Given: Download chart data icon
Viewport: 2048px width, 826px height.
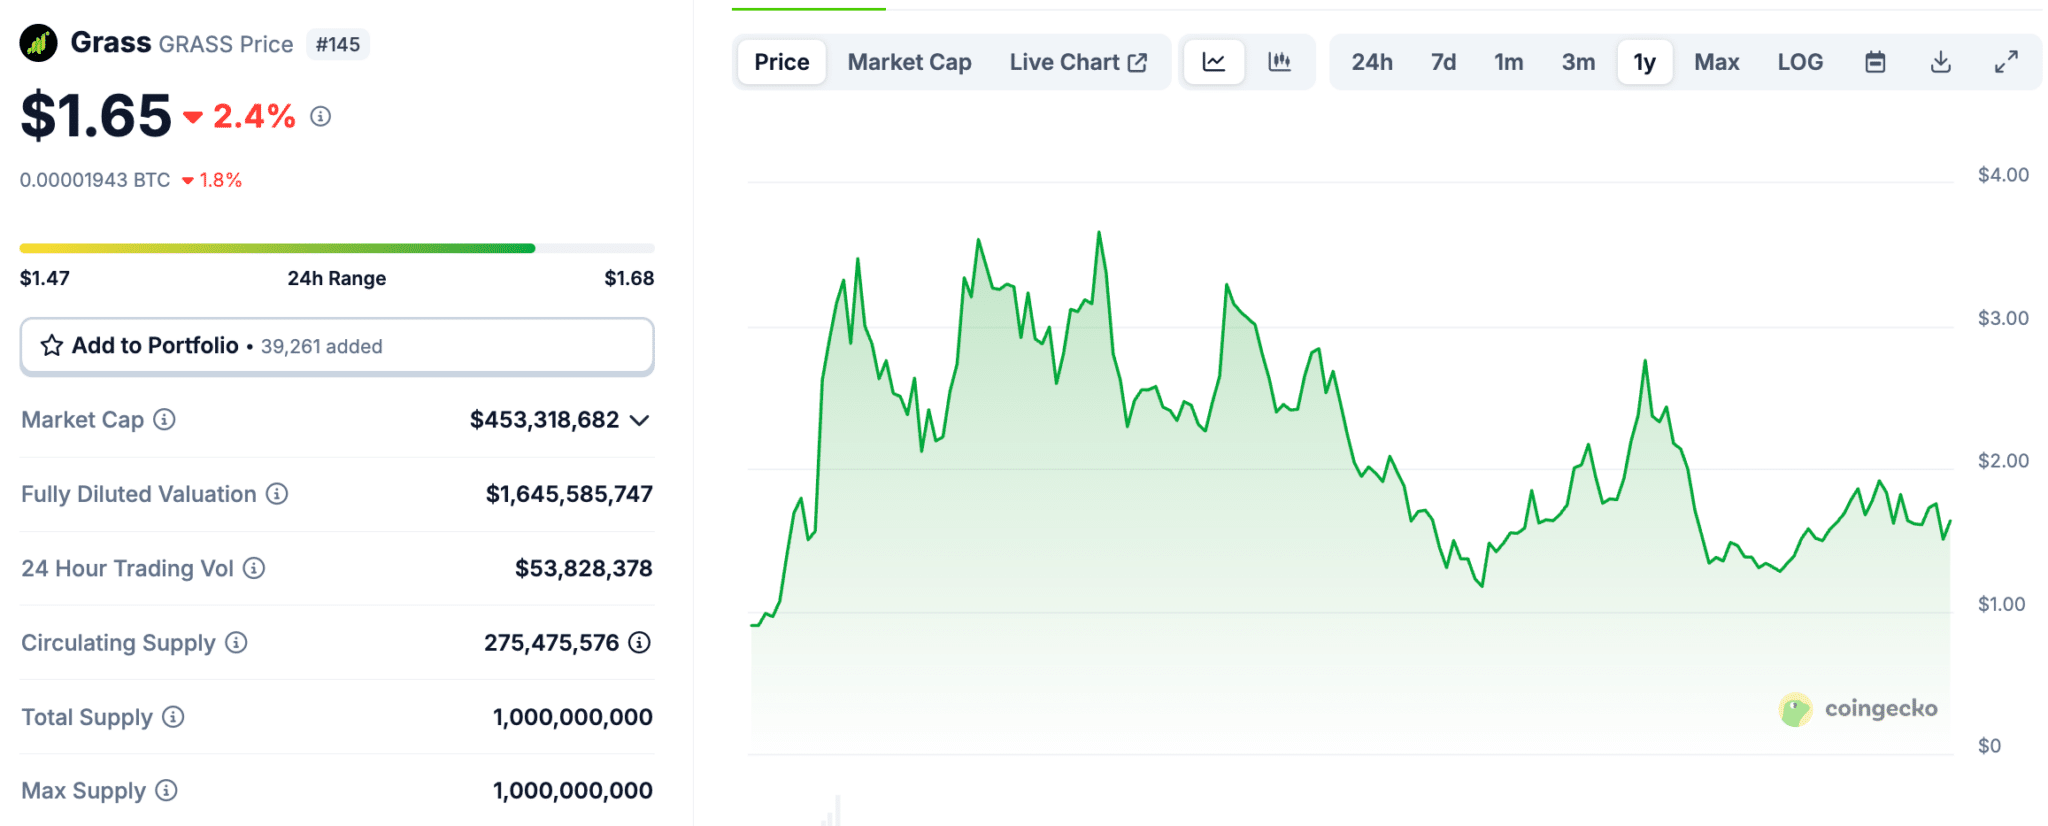Looking at the screenshot, I should point(1940,62).
